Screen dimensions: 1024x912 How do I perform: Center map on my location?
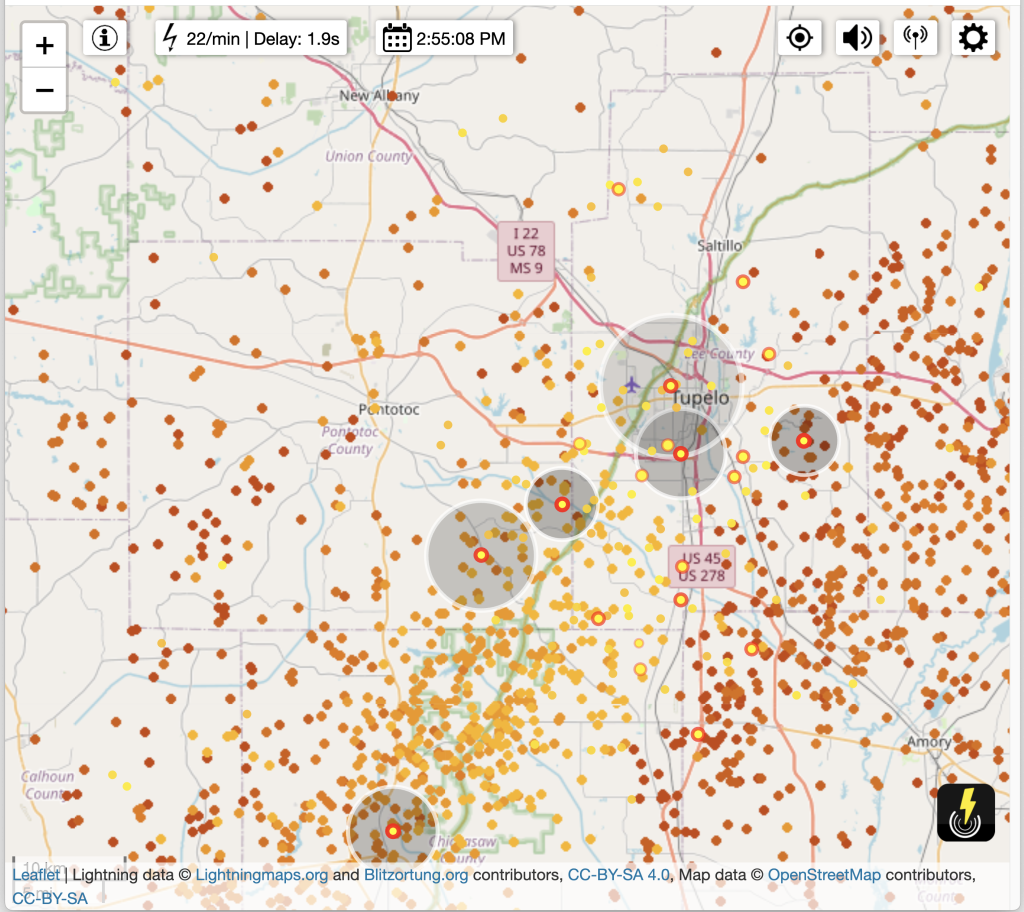[800, 38]
